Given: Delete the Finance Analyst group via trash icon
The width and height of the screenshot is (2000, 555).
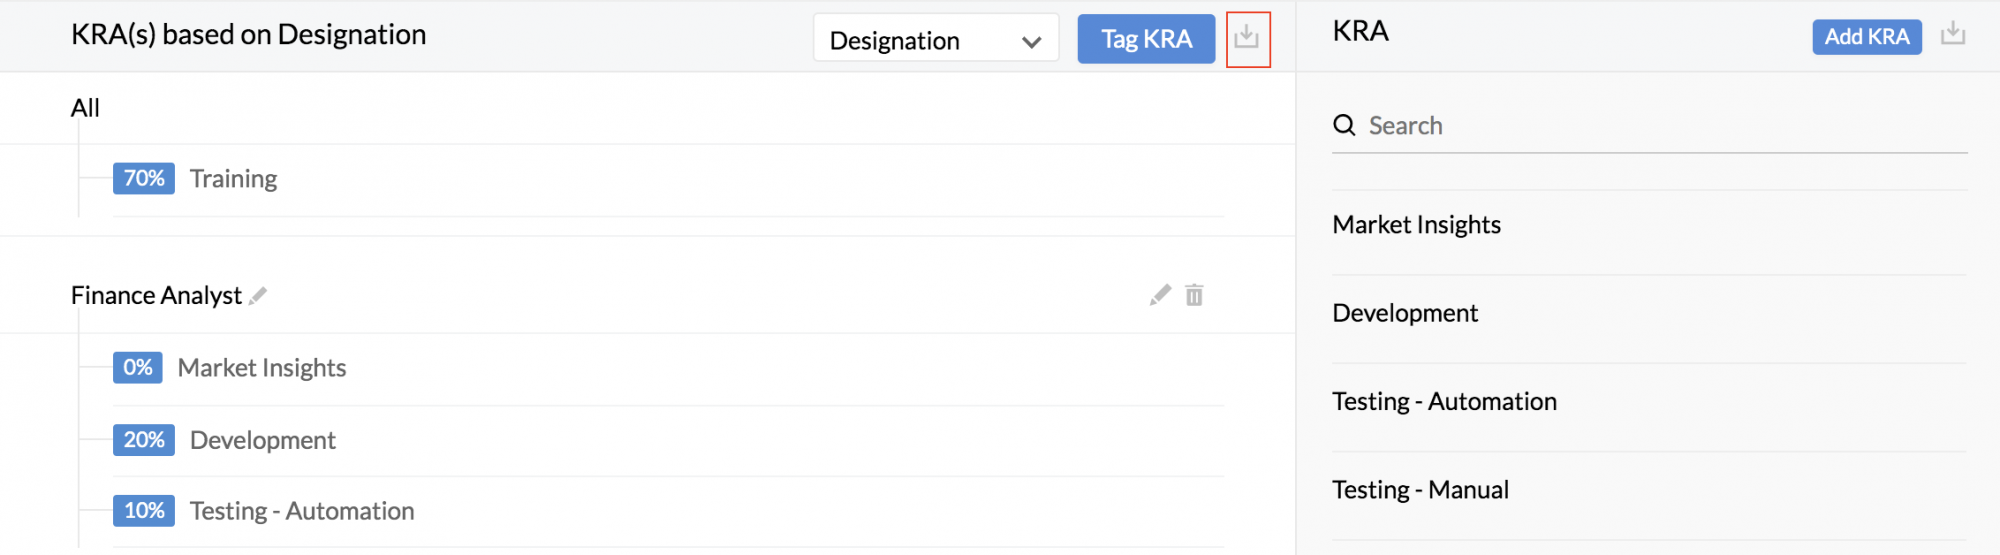Looking at the screenshot, I should [1194, 295].
